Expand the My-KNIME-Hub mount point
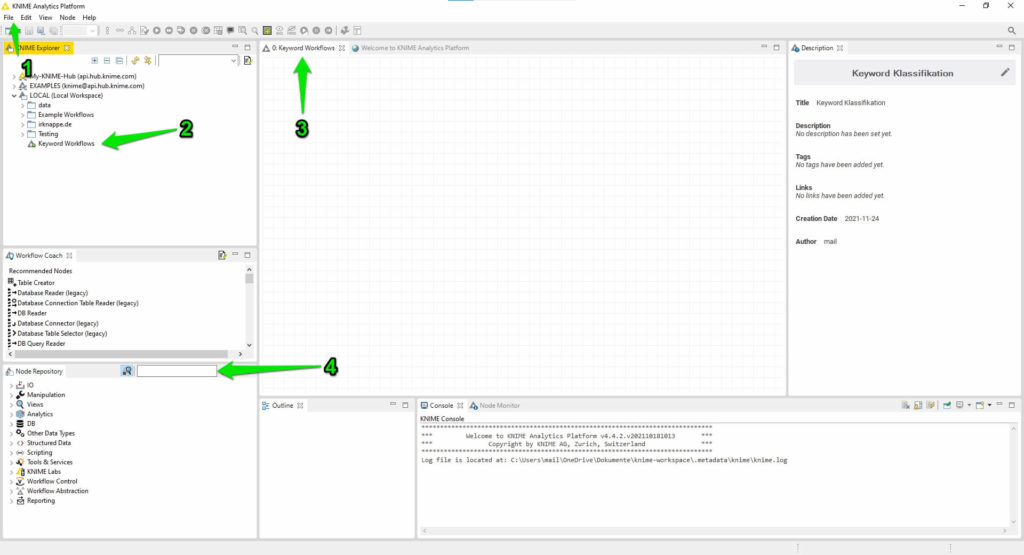The height and width of the screenshot is (555, 1024). [x=14, y=76]
